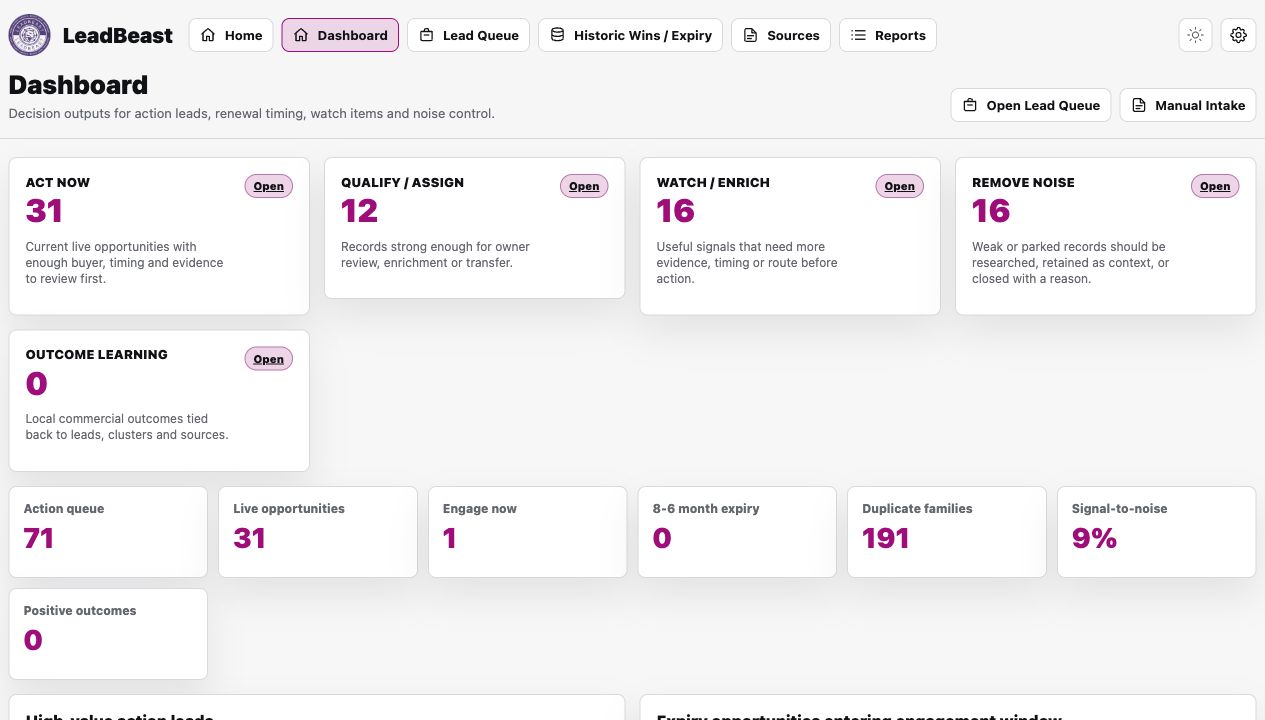Click OUTCOME LEARNING count 0
The image size is (1265, 720).
[36, 384]
